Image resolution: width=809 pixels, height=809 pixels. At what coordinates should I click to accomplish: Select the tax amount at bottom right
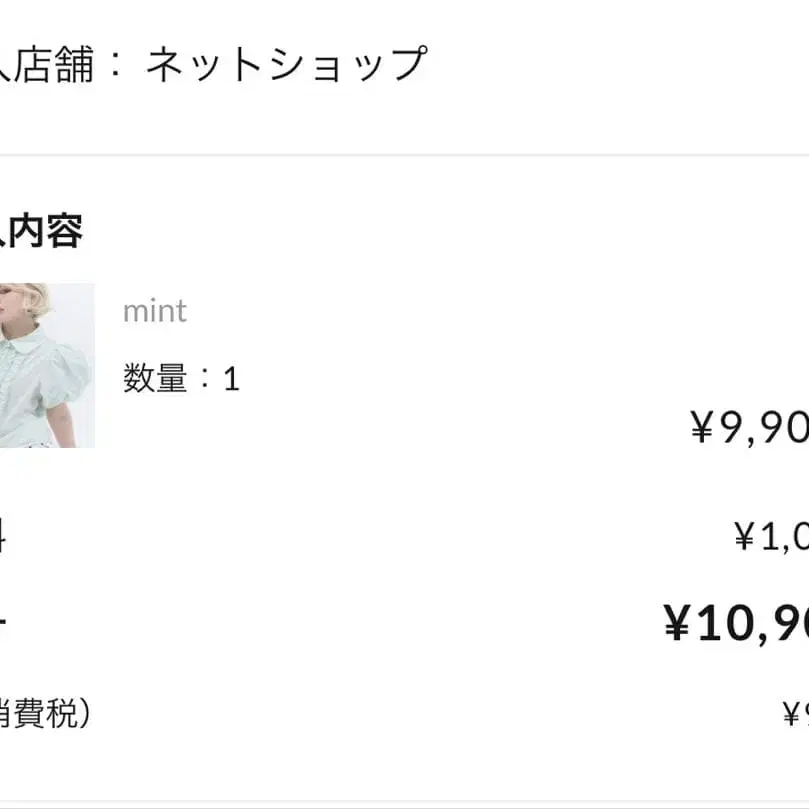coord(796,714)
